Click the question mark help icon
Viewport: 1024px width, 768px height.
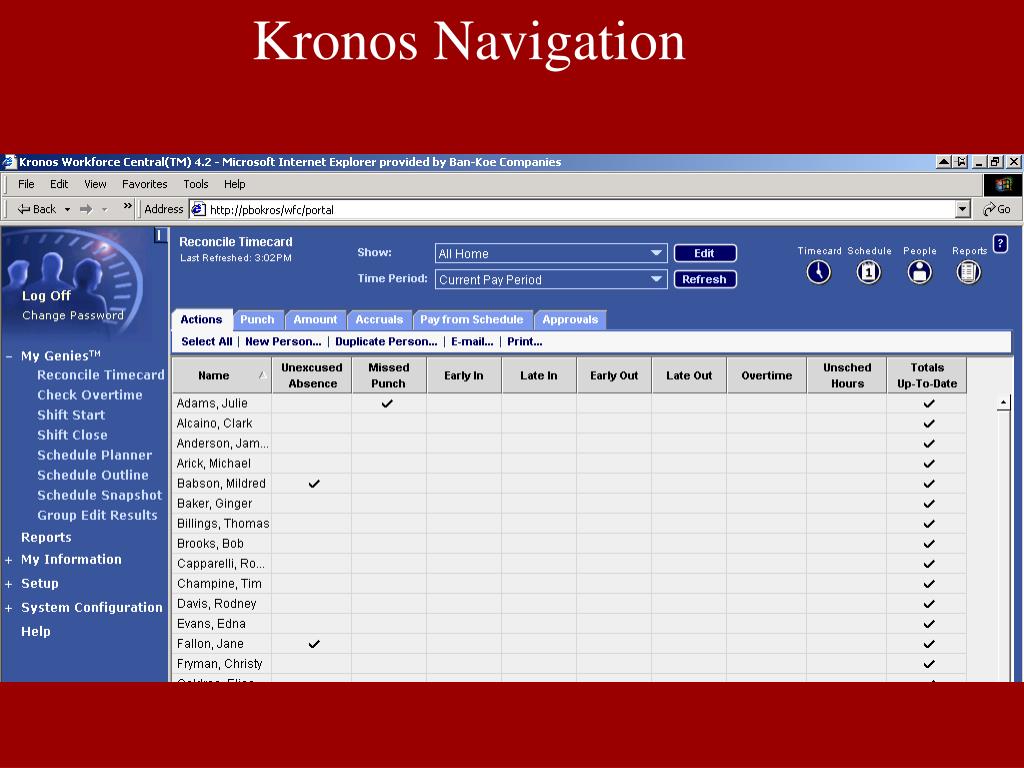[x=1000, y=244]
